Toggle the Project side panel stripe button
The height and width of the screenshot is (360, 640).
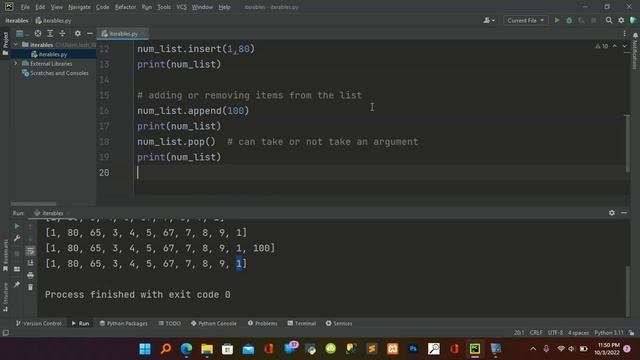[5, 43]
